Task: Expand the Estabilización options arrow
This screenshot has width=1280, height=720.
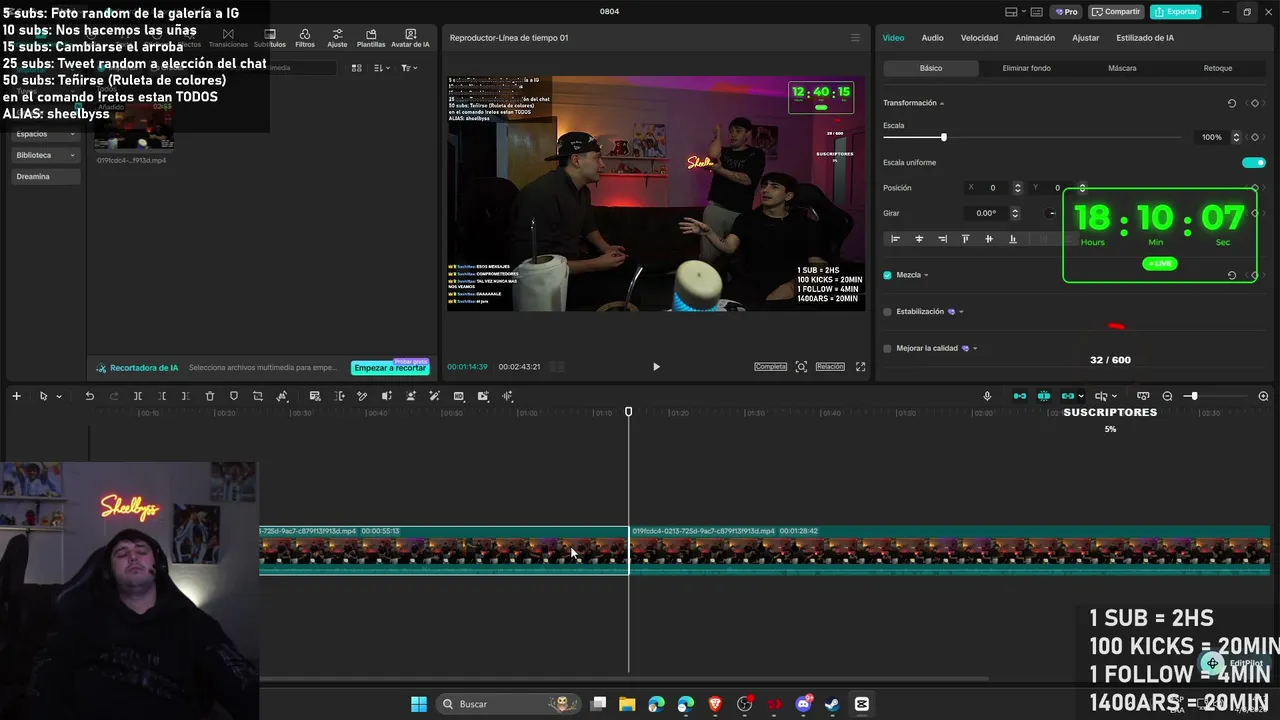Action: 961,312
